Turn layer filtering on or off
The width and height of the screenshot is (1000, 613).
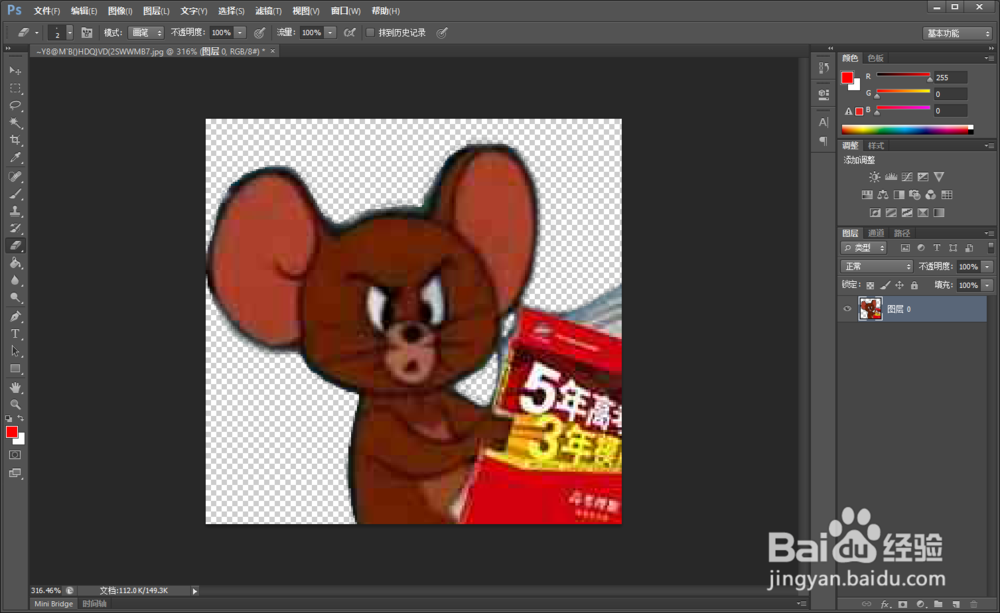pos(990,247)
